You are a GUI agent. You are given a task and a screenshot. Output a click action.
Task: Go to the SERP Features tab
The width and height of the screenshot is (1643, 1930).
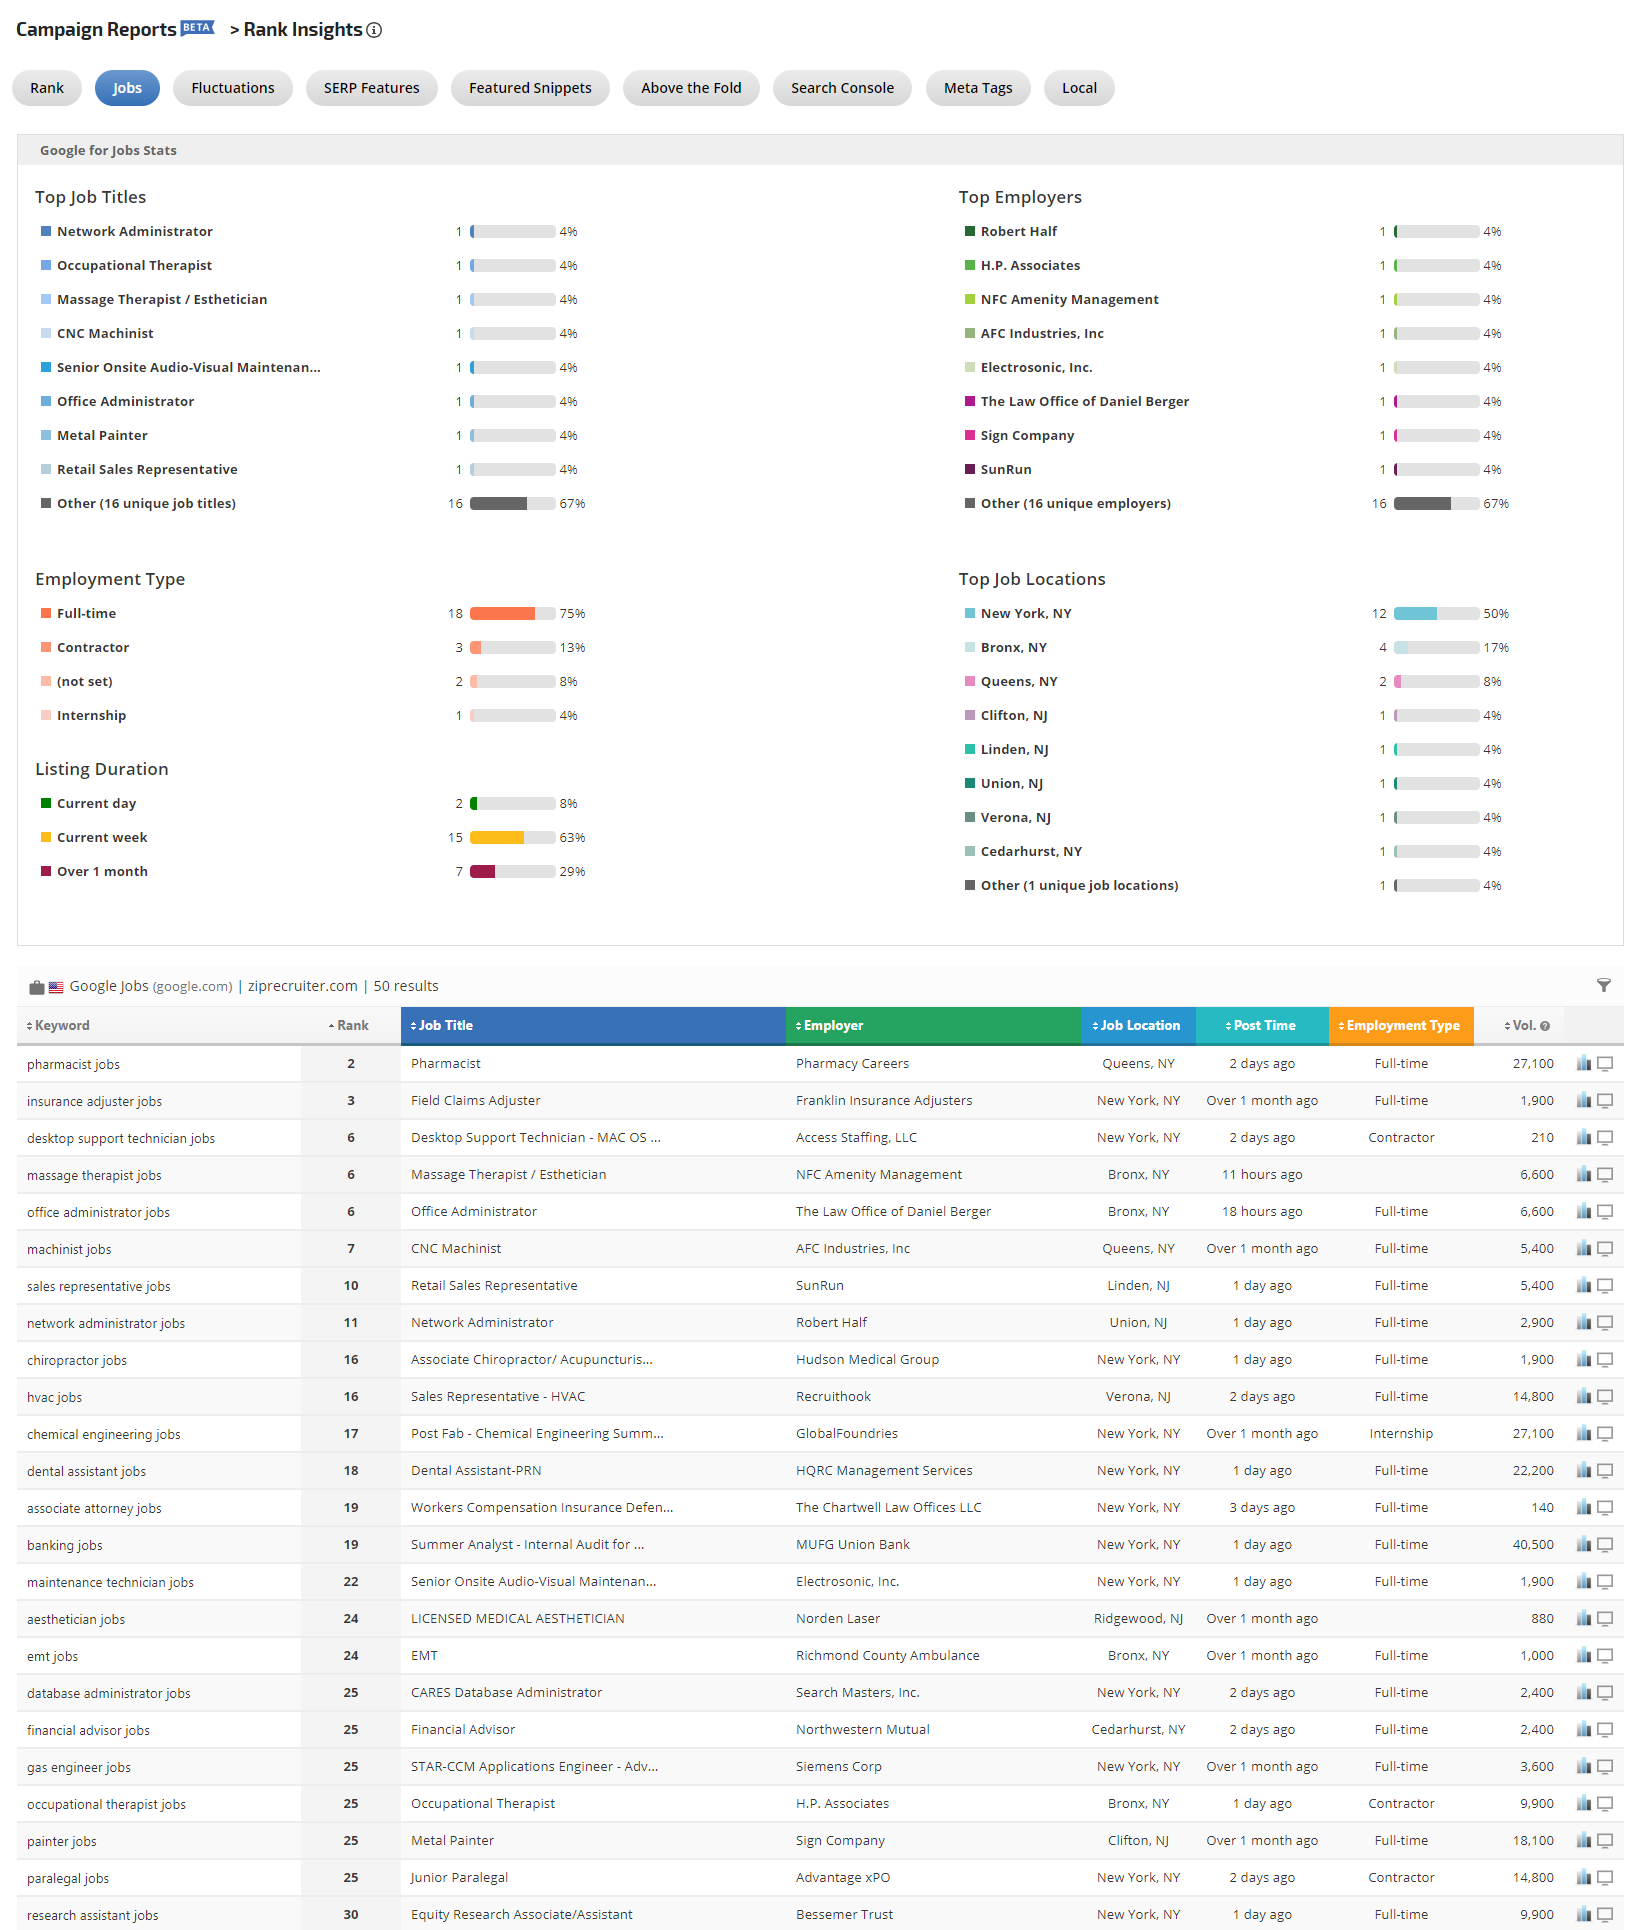[x=372, y=88]
